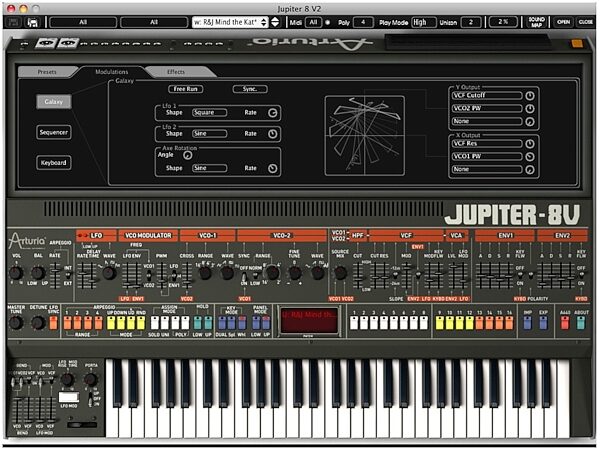The height and width of the screenshot is (450, 600).
Task: Turn the Y Output VCF Cutoff amount knob
Action: 530,96
